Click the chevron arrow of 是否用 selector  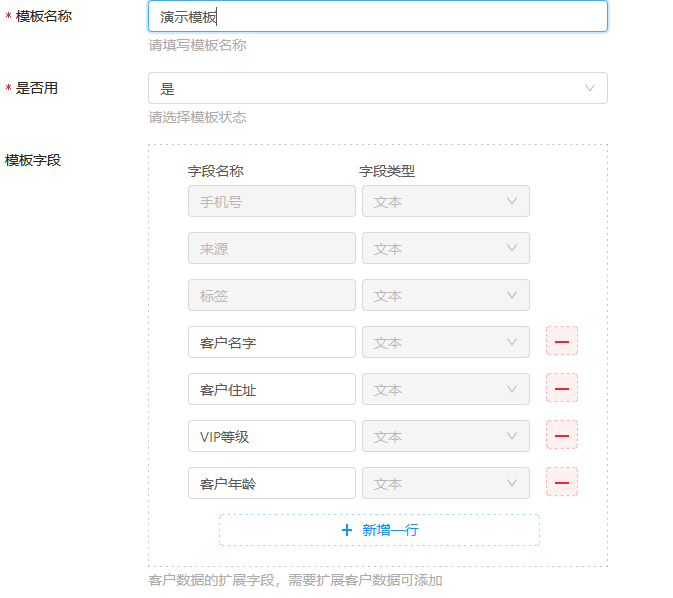pos(590,88)
